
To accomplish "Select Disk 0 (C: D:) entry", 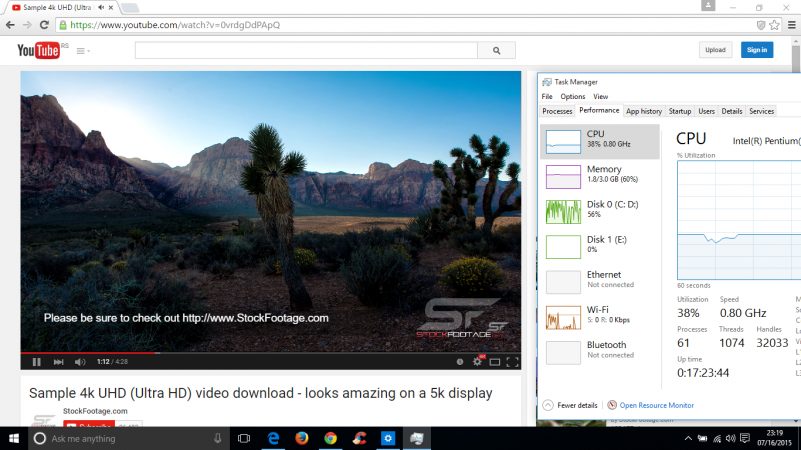I will tap(600, 211).
